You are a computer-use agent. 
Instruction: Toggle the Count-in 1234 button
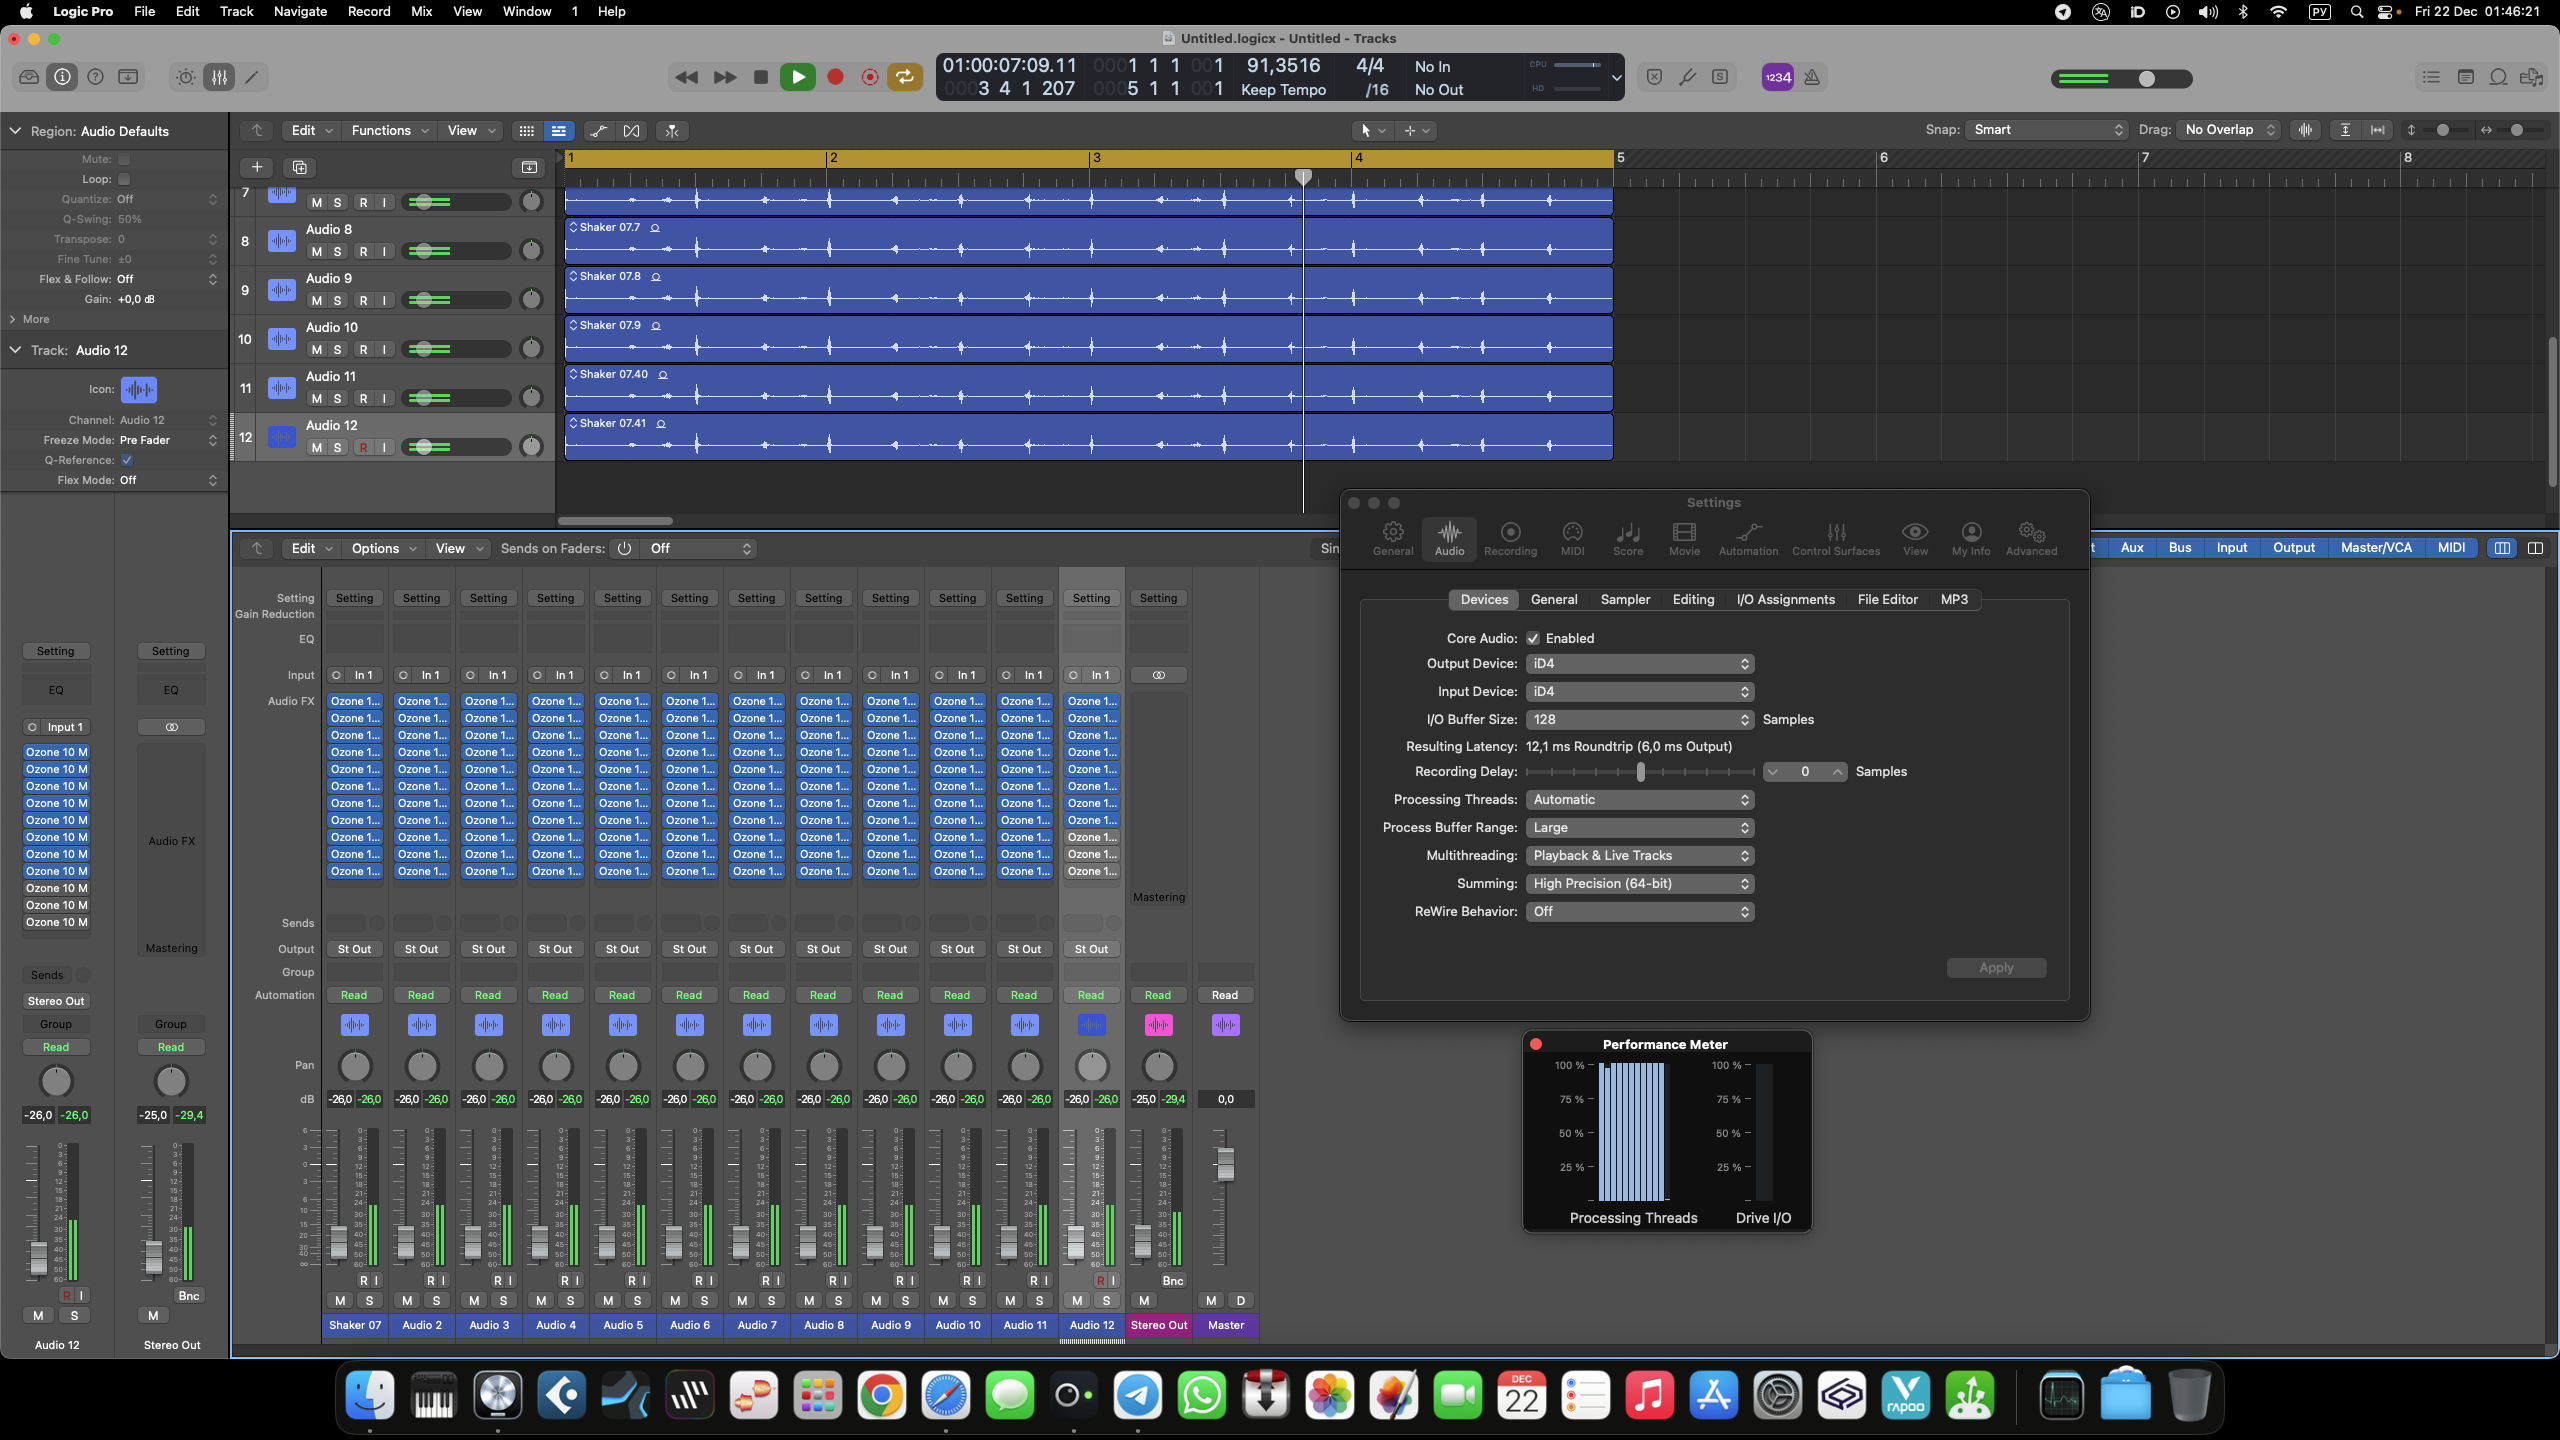tap(1777, 77)
